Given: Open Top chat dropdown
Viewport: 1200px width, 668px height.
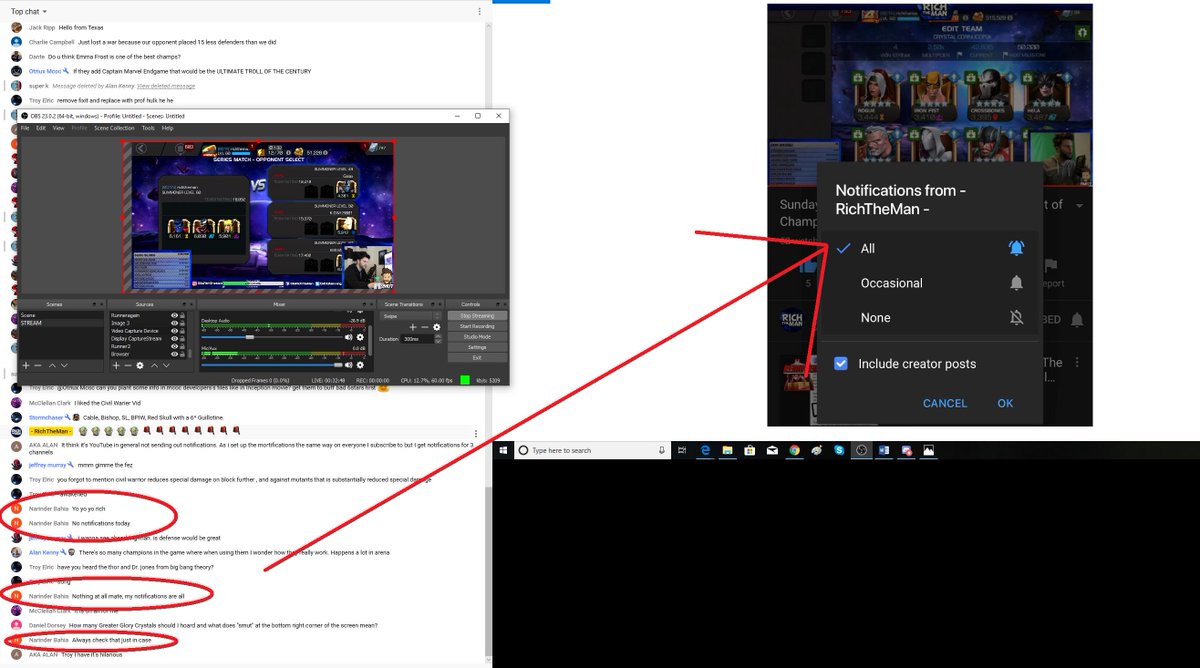Looking at the screenshot, I should 29,11.
